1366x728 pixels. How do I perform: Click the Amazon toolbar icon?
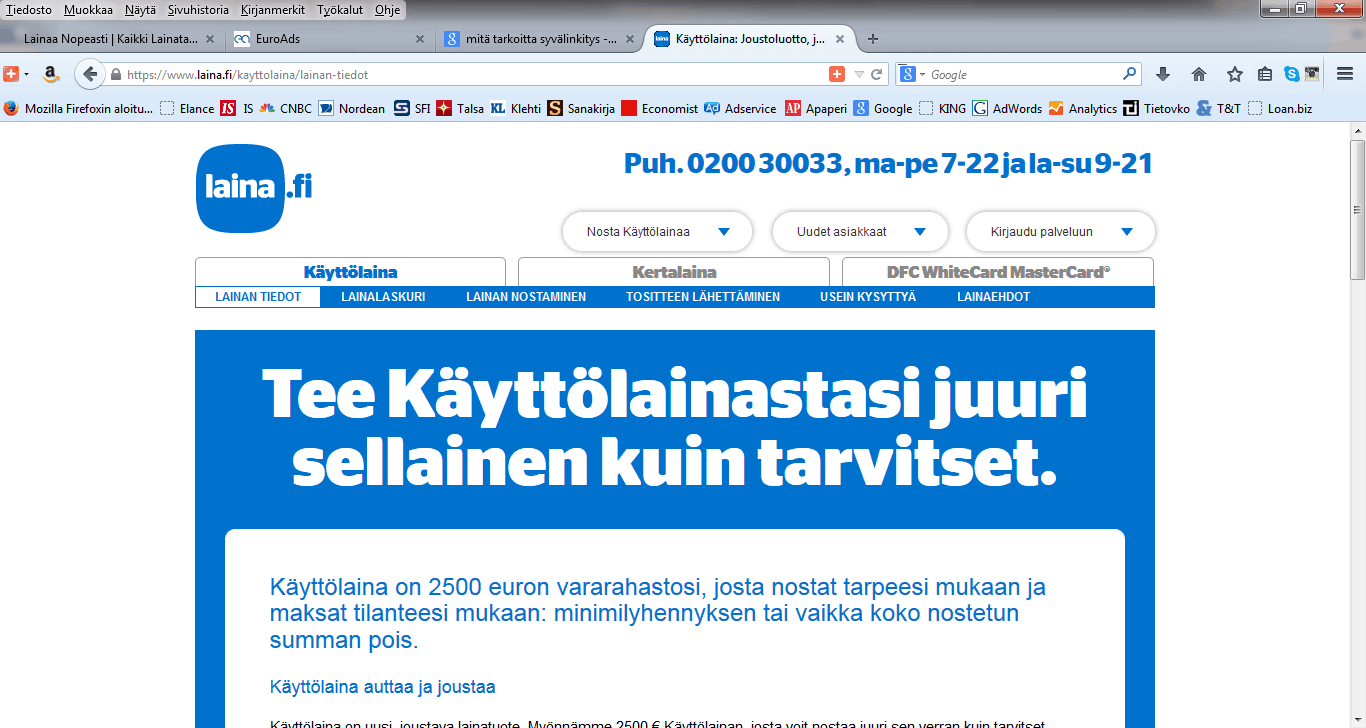(x=51, y=75)
